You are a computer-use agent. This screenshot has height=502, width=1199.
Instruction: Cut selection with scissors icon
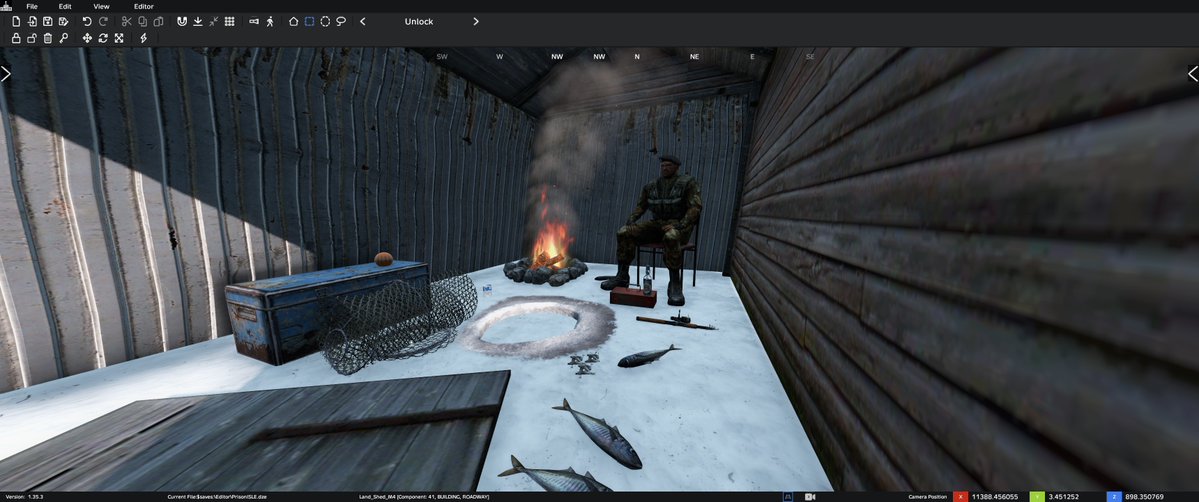pyautogui.click(x=127, y=21)
